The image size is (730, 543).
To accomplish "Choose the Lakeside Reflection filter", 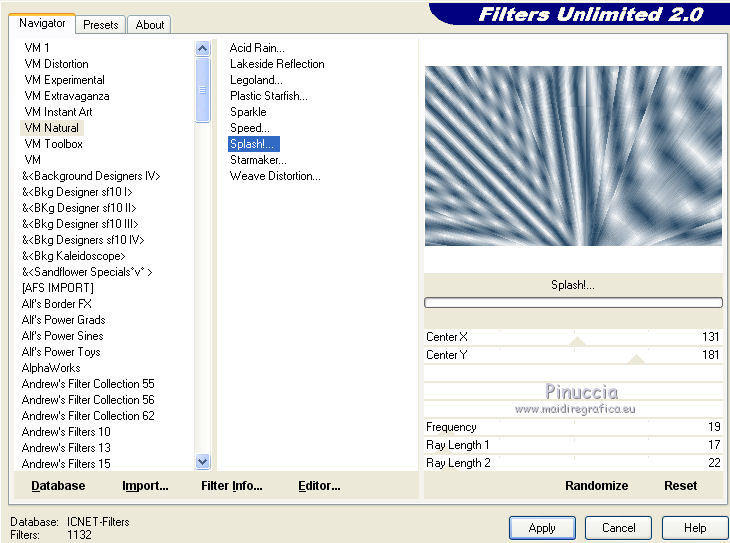I will tap(277, 64).
